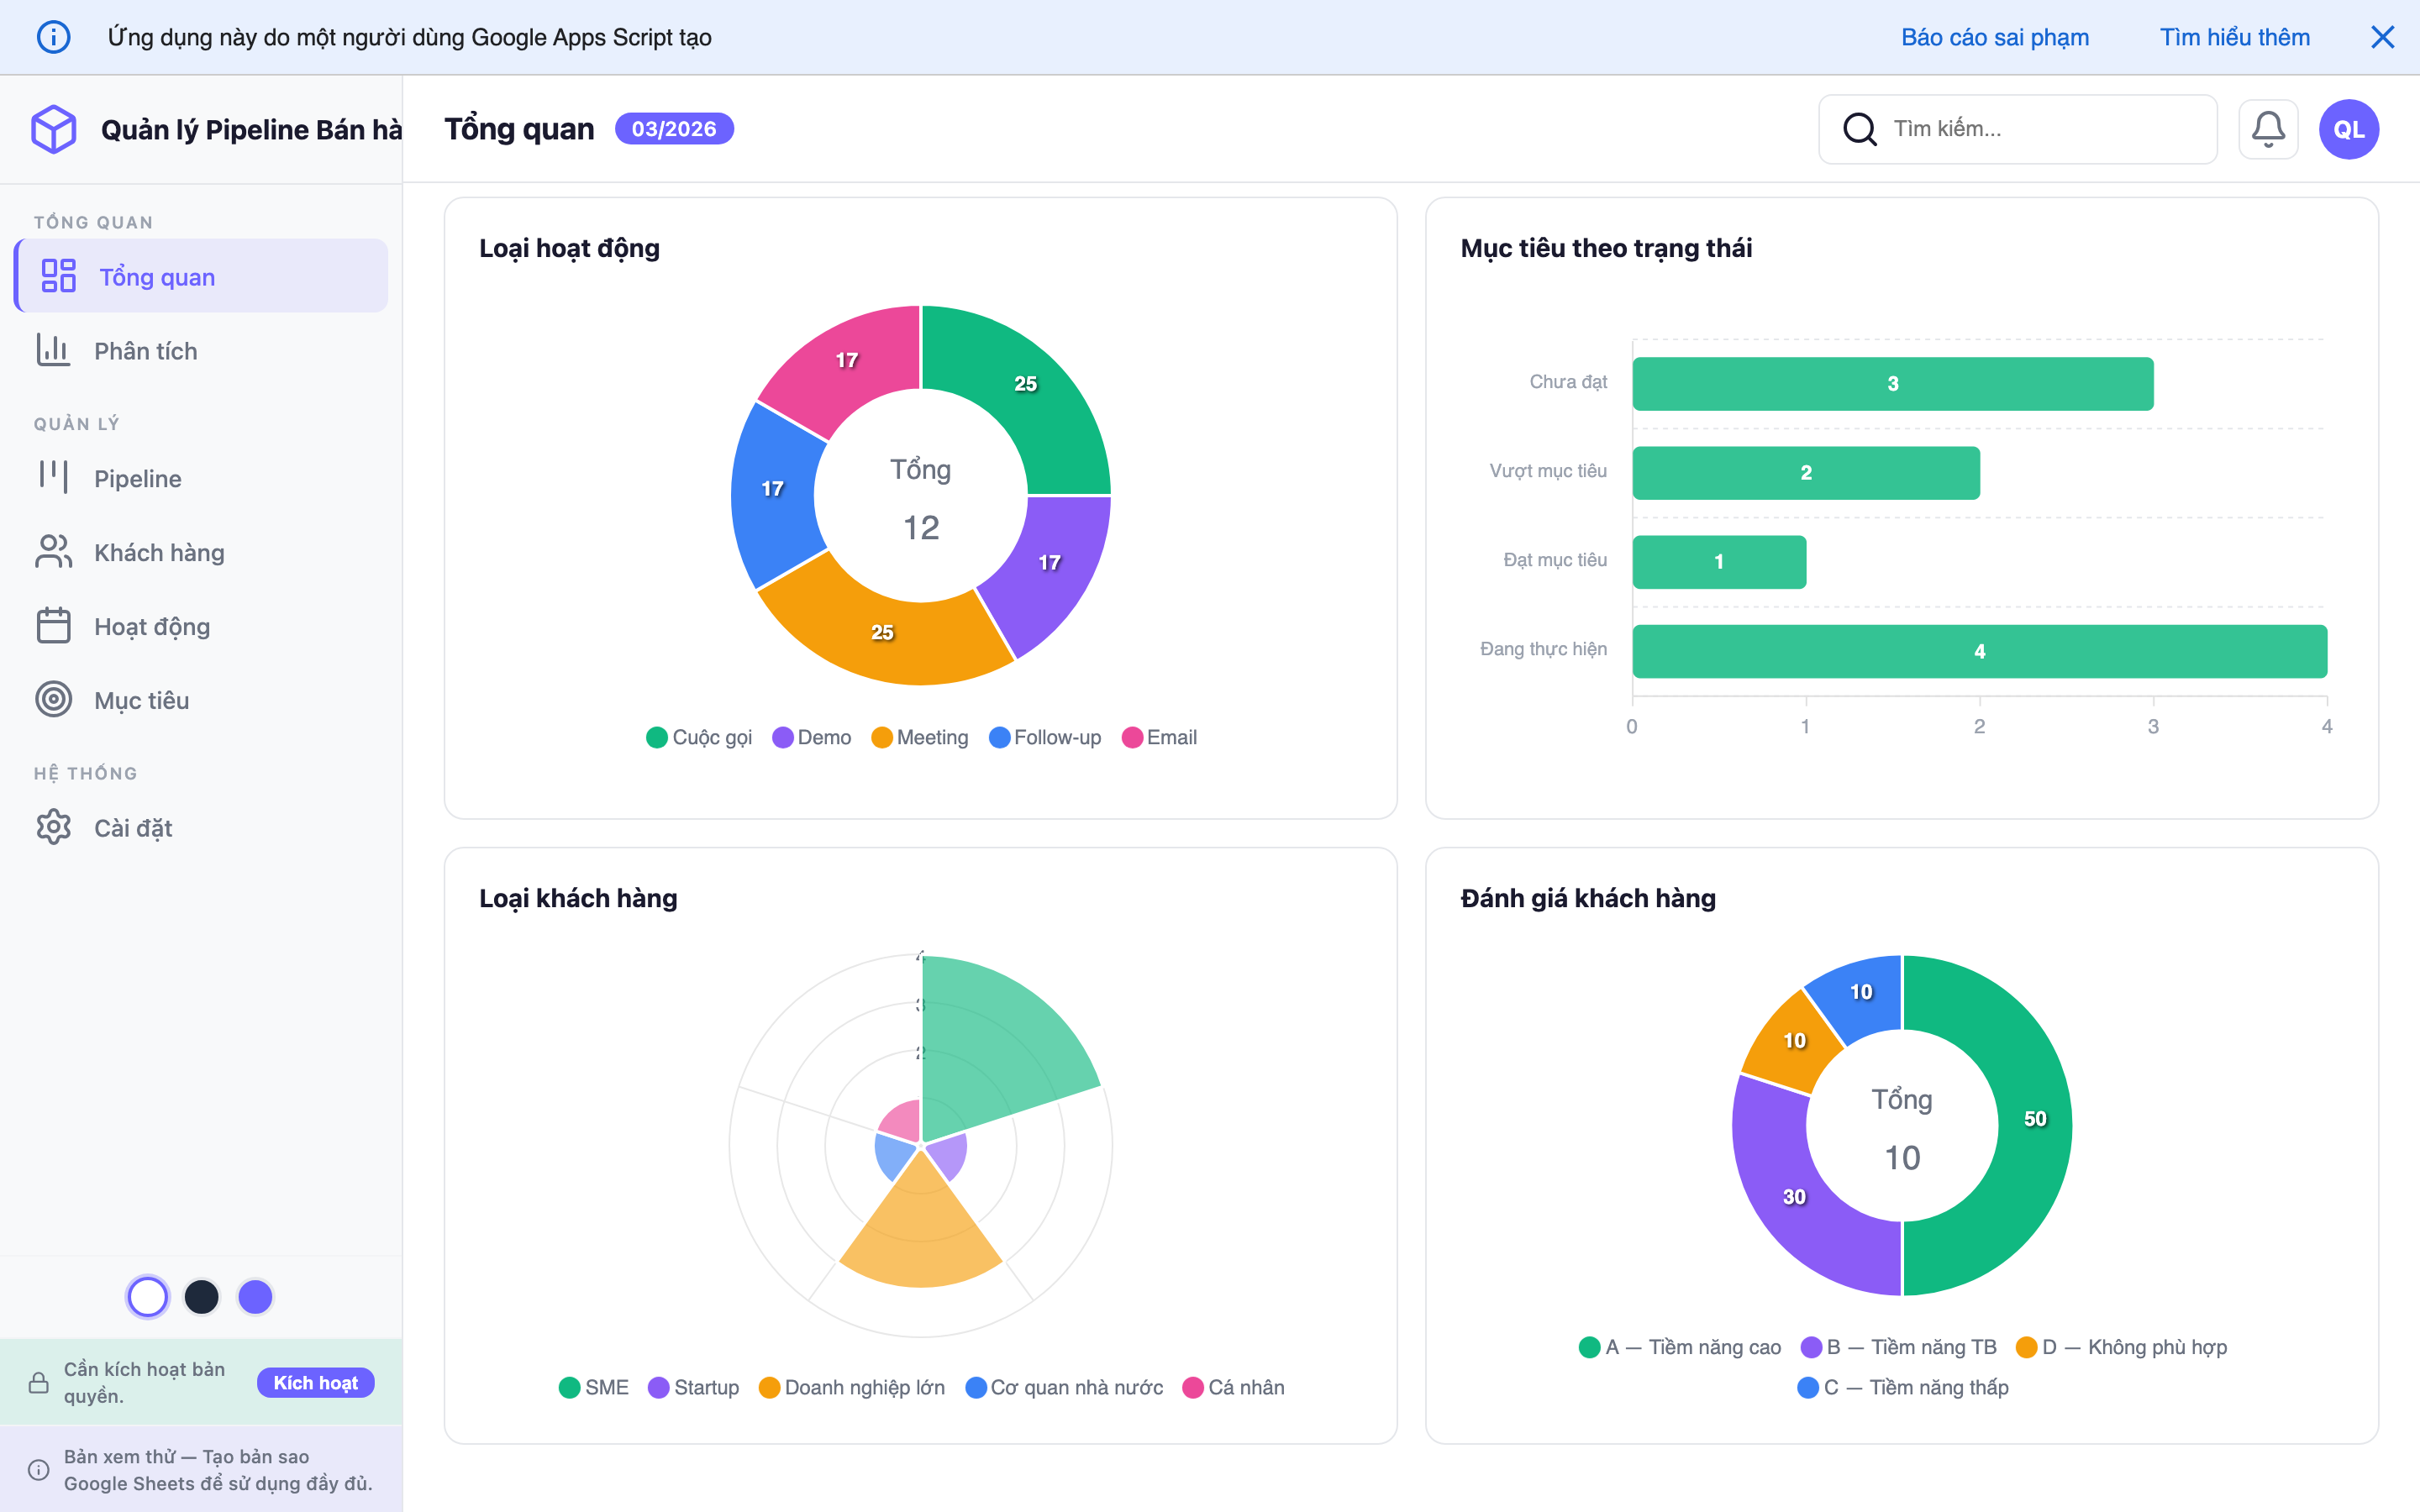Image resolution: width=2420 pixels, height=1512 pixels.
Task: Open the Khách hàng page
Action: click(159, 552)
